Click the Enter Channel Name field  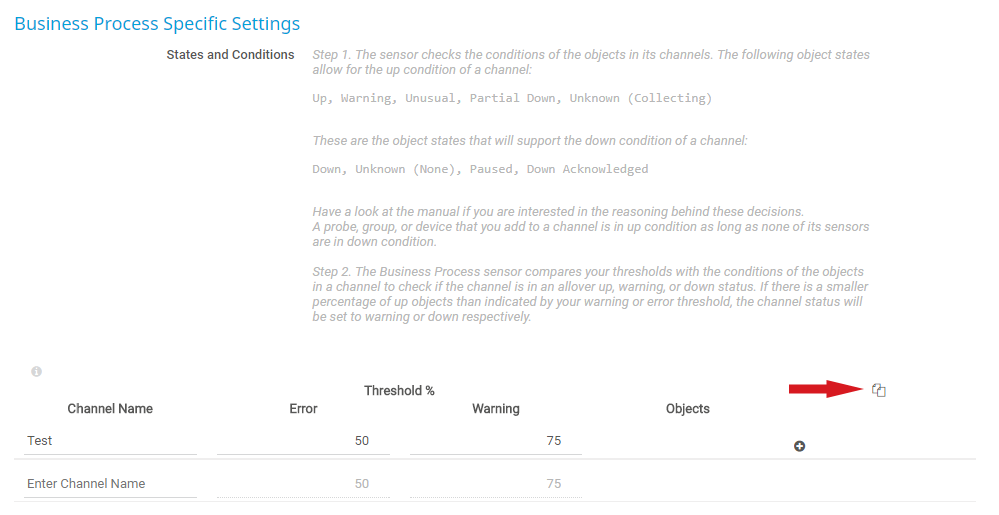(110, 484)
